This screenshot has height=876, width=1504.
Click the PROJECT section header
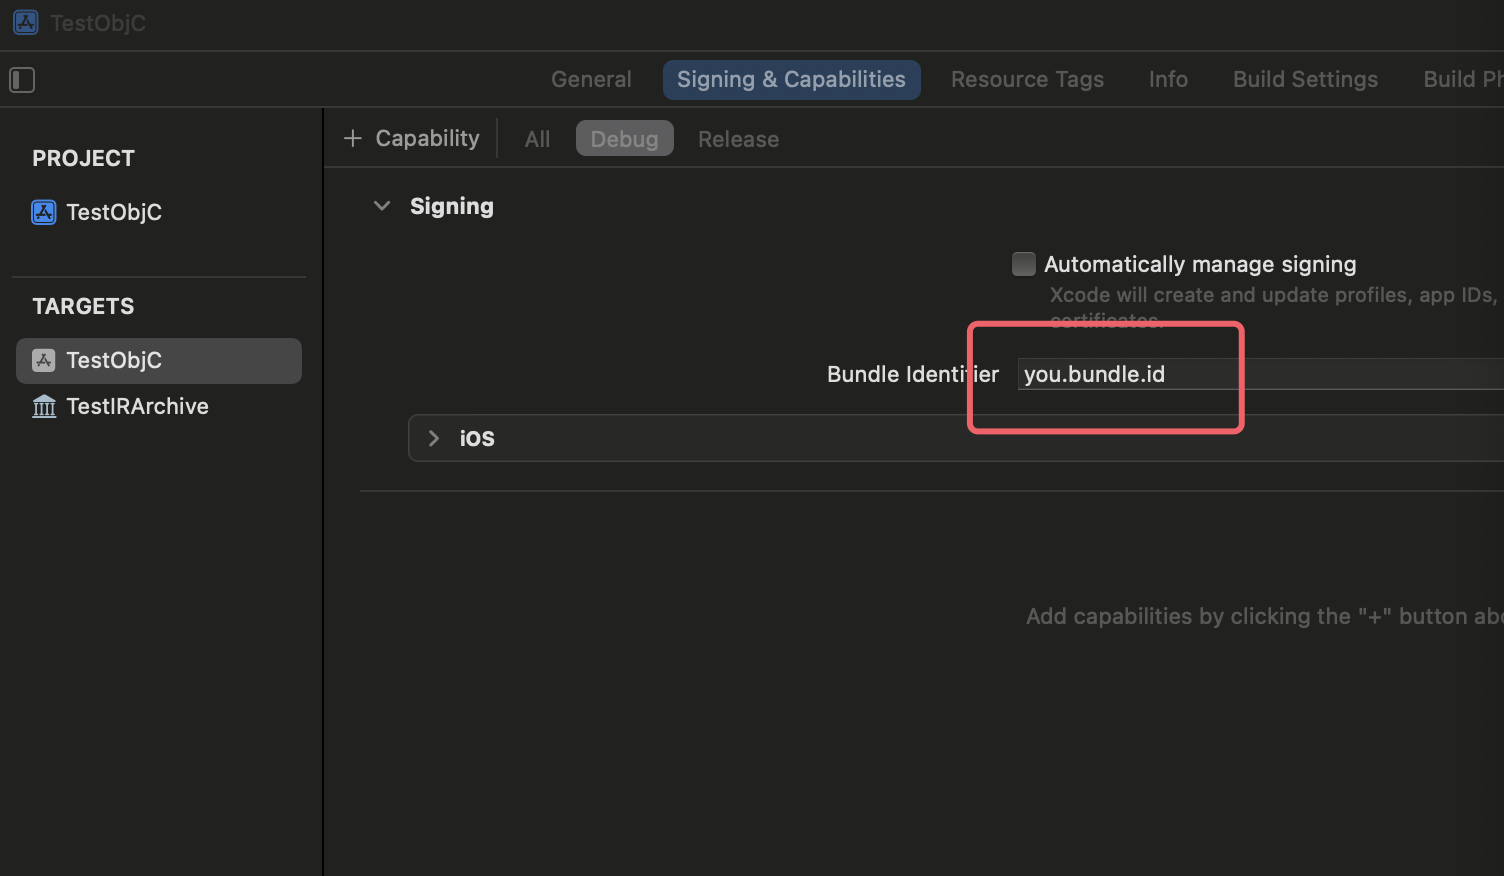point(83,158)
